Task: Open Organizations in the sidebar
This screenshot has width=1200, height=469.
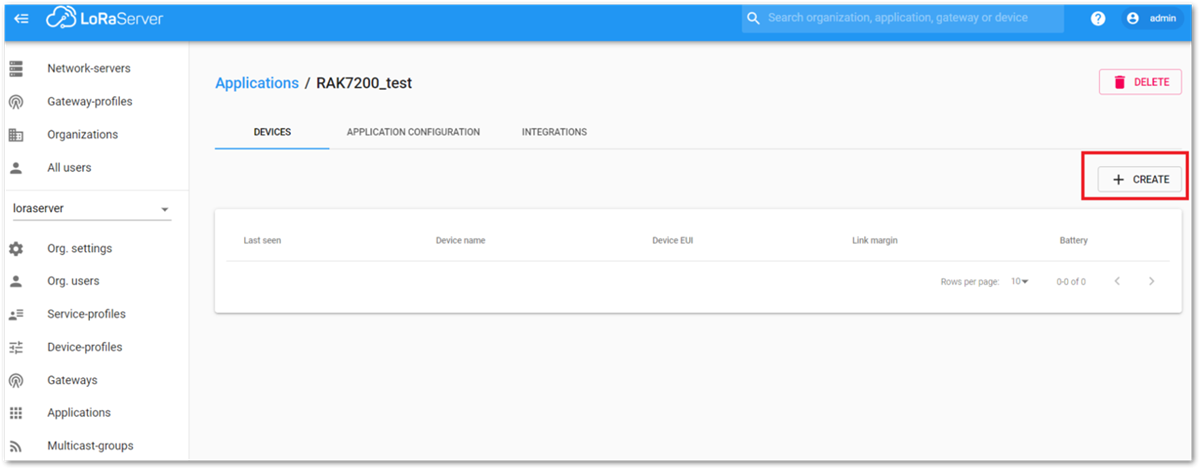Action: point(83,135)
